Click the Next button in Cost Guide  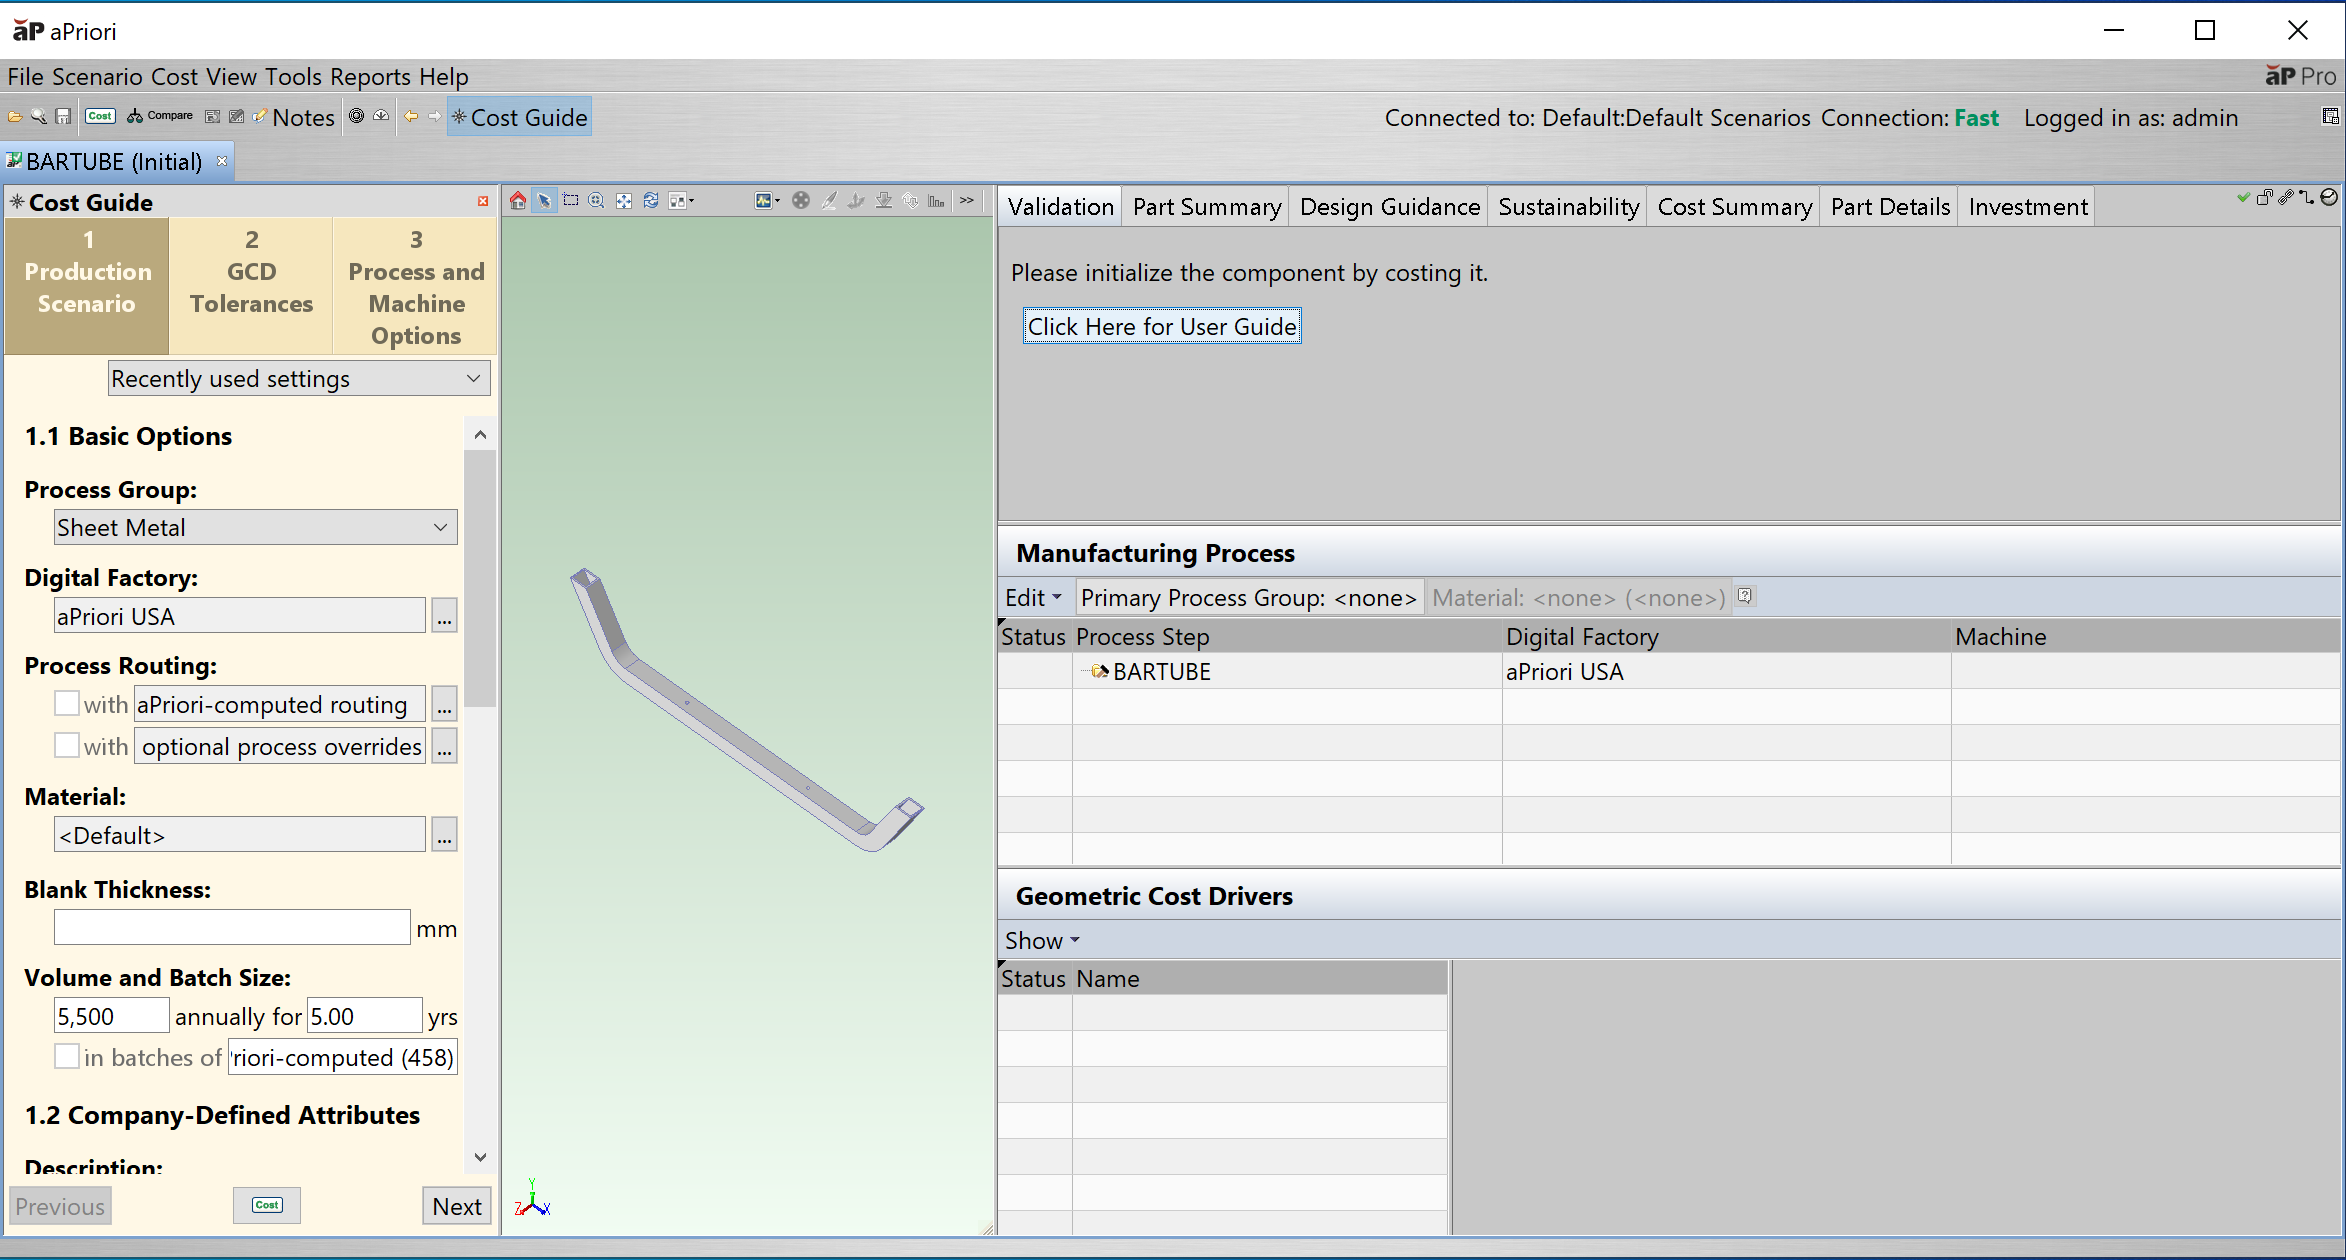coord(457,1206)
